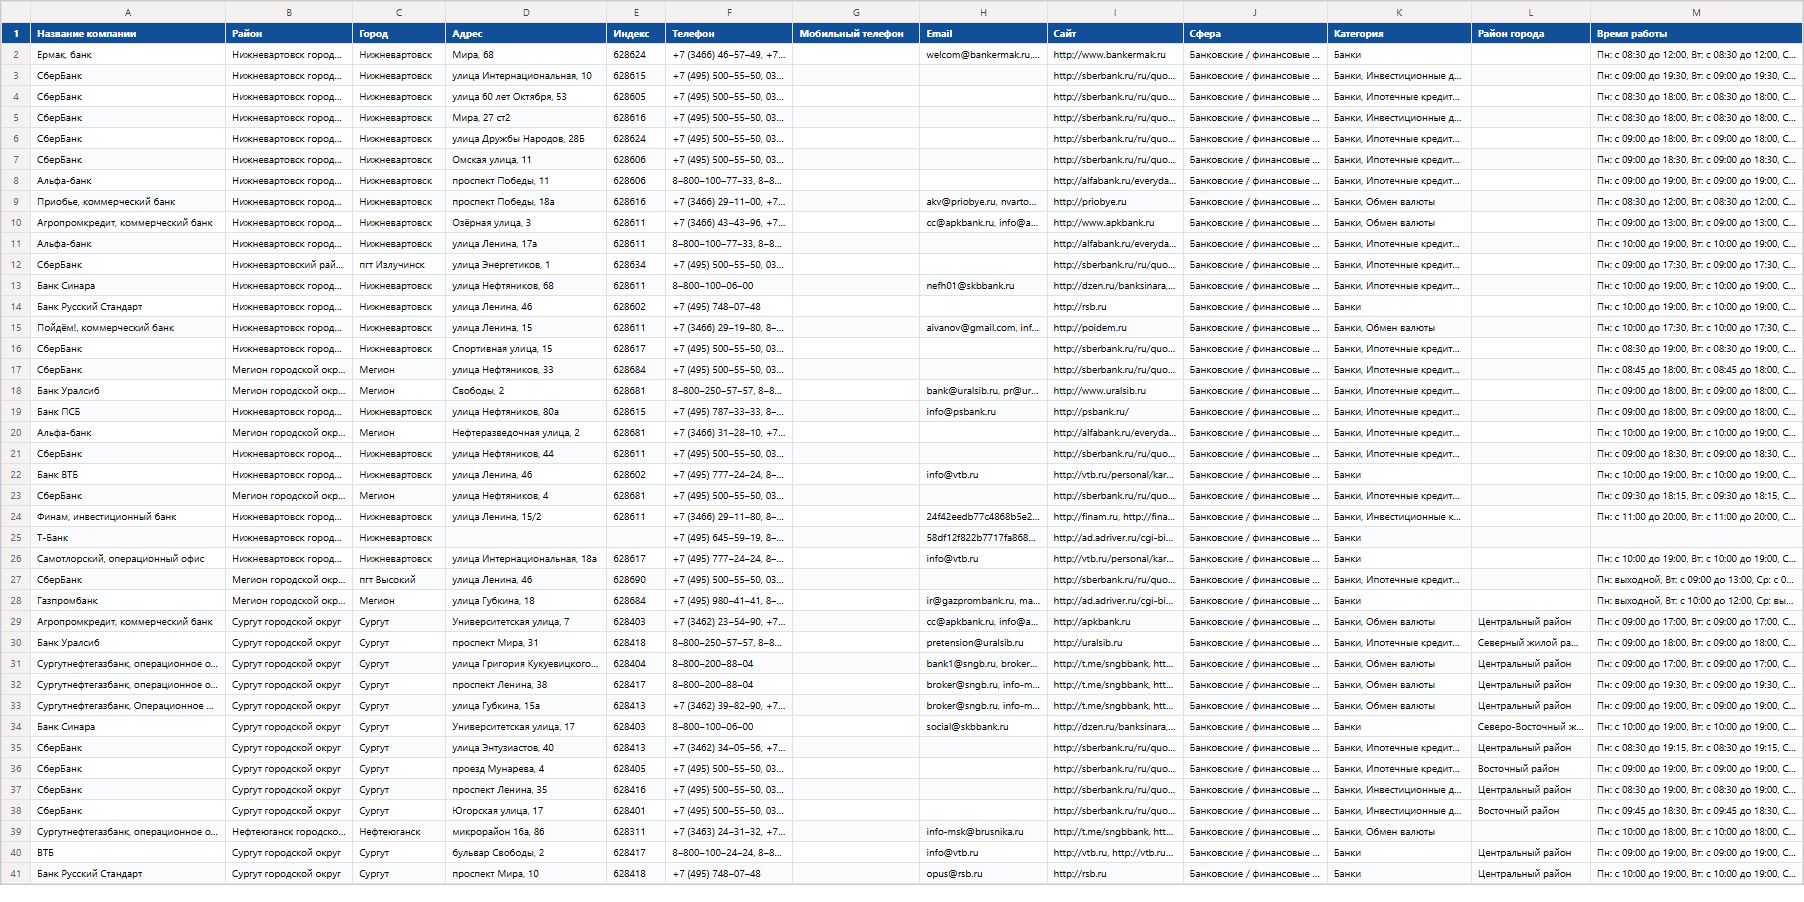1804x902 pixels.
Task: Select the district cell 'Северо-Восточный ж...'
Action: pyautogui.click(x=1531, y=727)
